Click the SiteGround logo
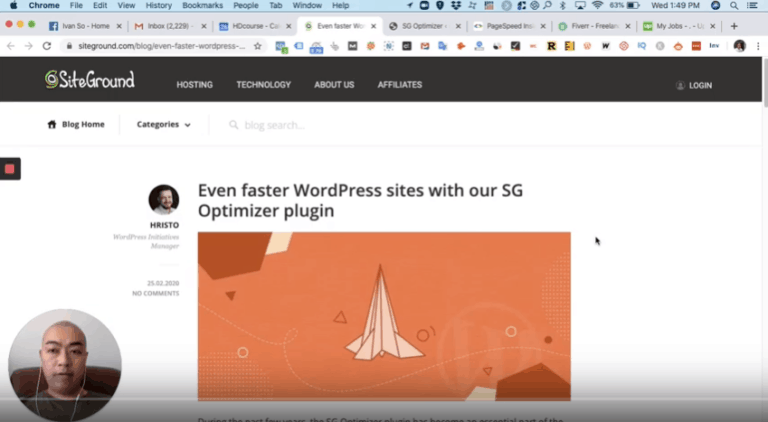Screen dimensions: 768x422 pos(89,80)
